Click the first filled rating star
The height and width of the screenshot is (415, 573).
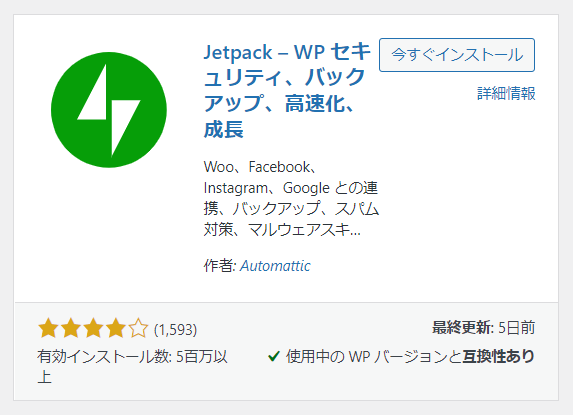pos(48,328)
